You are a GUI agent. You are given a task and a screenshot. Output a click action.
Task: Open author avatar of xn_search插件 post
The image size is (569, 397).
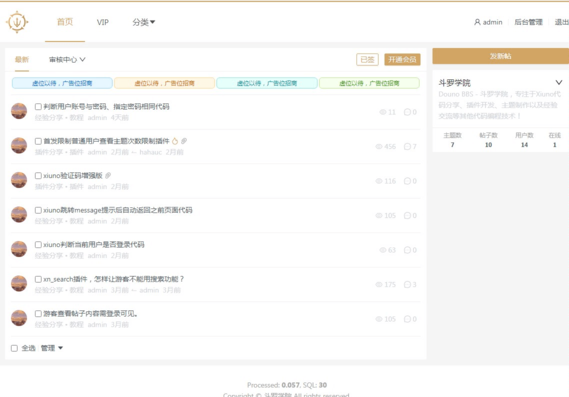[x=19, y=283]
